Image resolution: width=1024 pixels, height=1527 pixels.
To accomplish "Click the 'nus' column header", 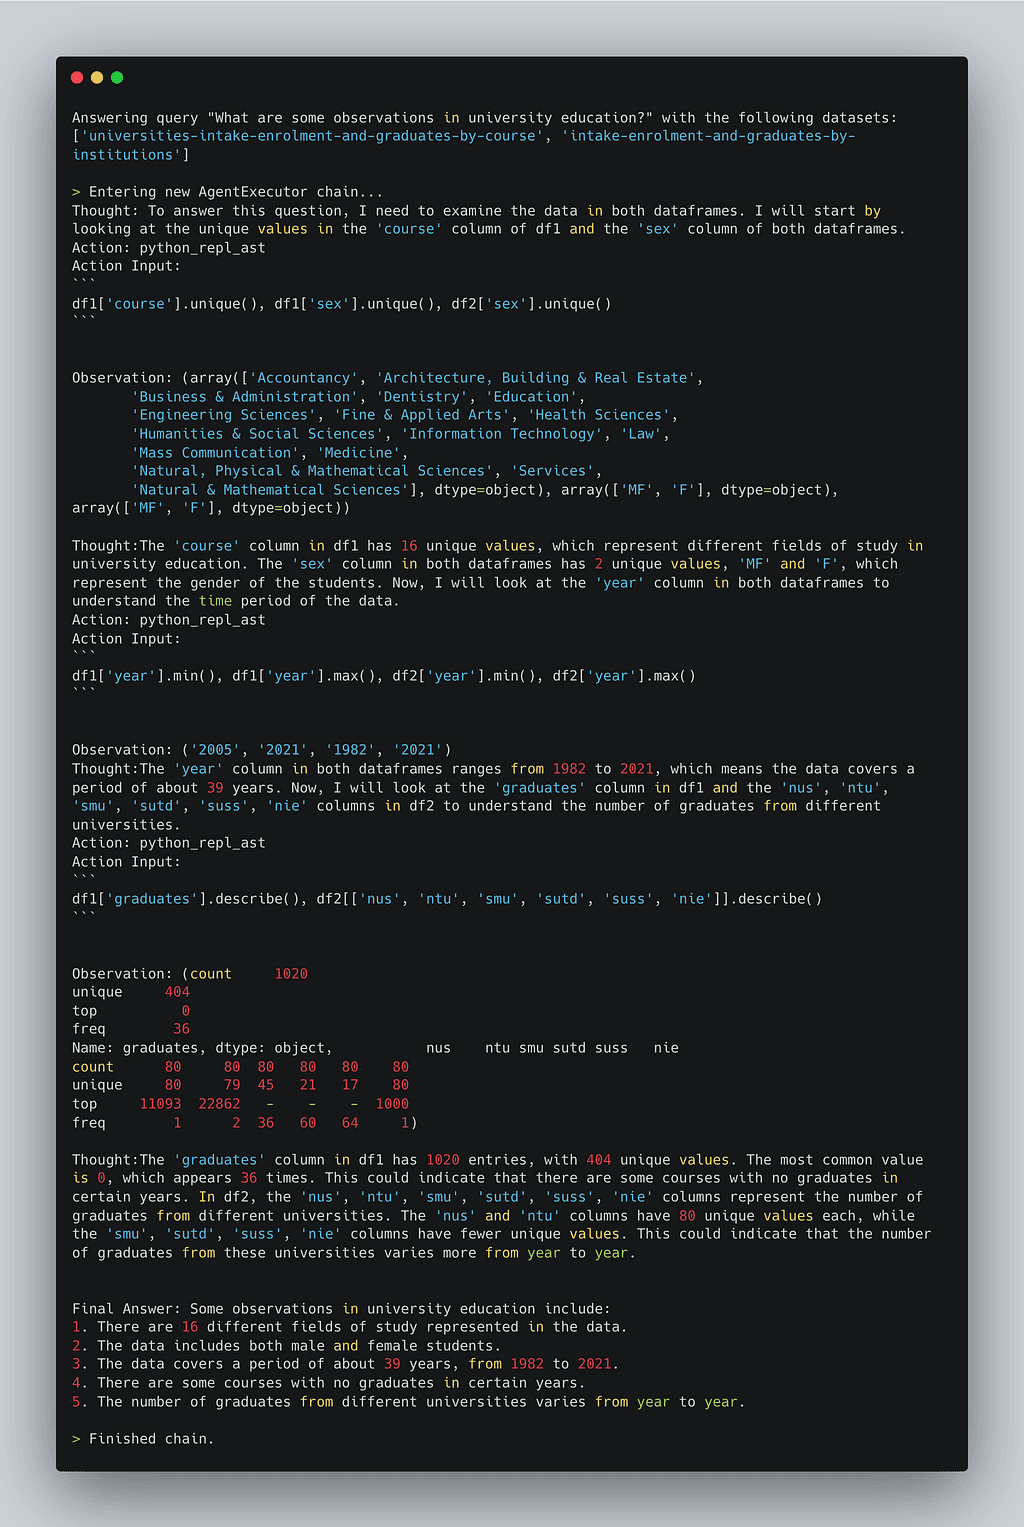I will [x=438, y=1048].
